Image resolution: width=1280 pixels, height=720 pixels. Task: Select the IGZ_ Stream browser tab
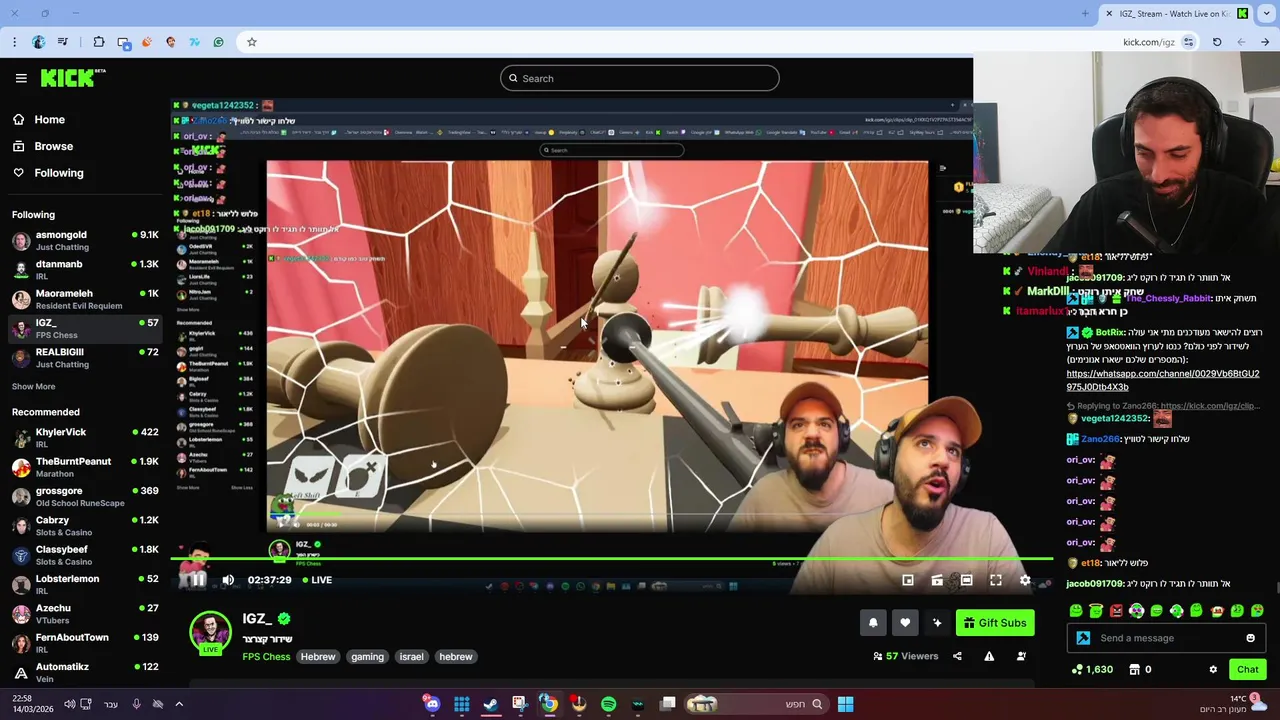point(1176,14)
